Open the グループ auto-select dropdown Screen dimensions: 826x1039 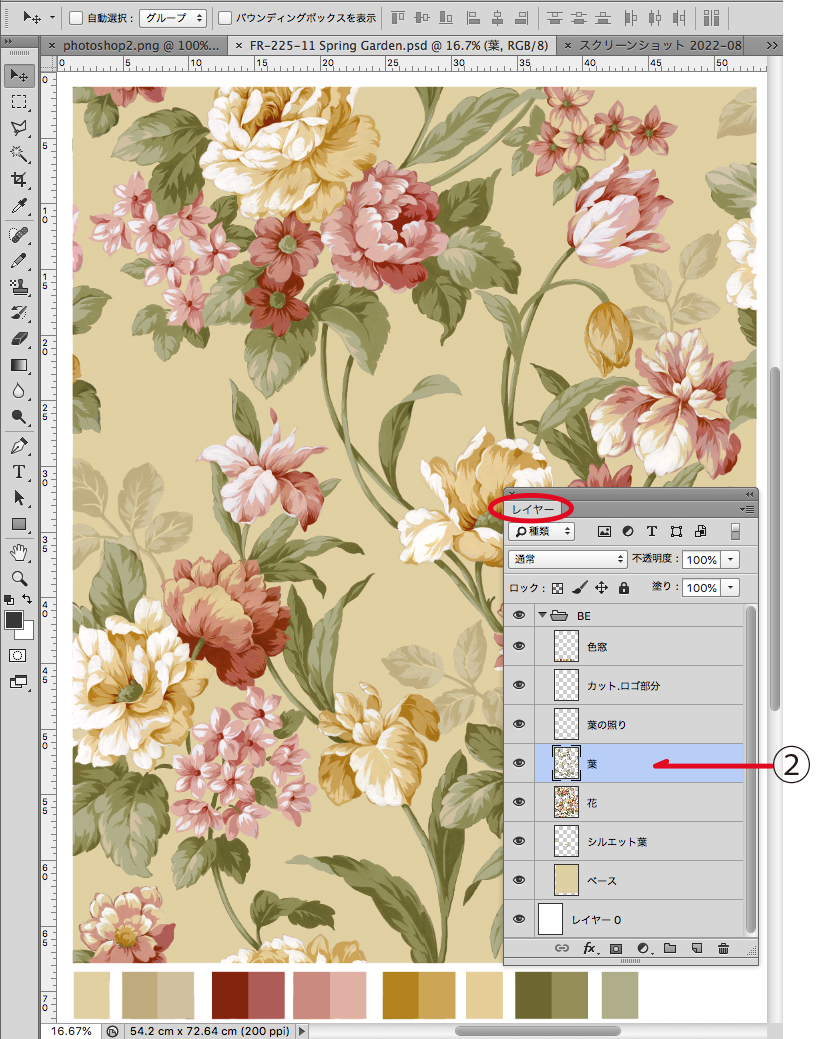click(173, 18)
